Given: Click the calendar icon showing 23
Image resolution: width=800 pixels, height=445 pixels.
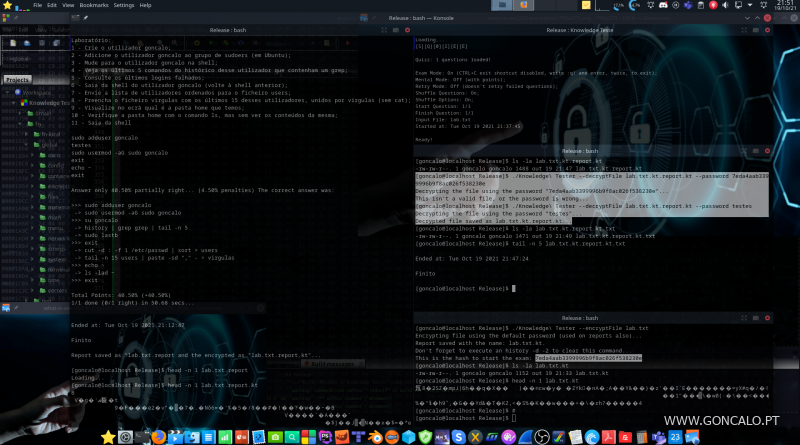Looking at the screenshot, I should click(676, 437).
